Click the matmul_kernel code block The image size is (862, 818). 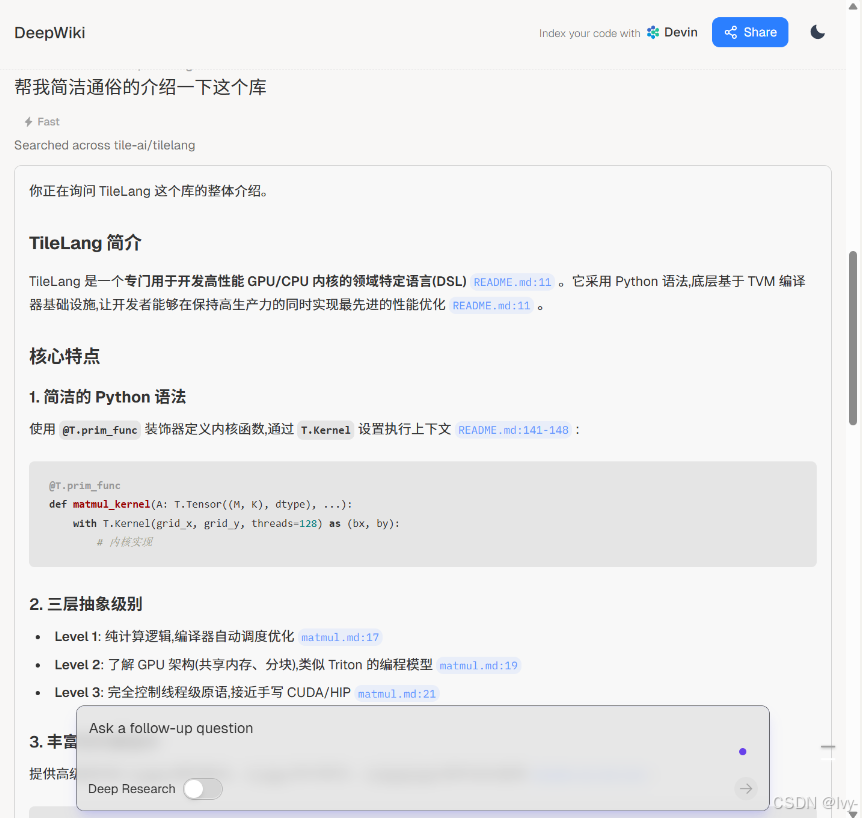pos(423,514)
